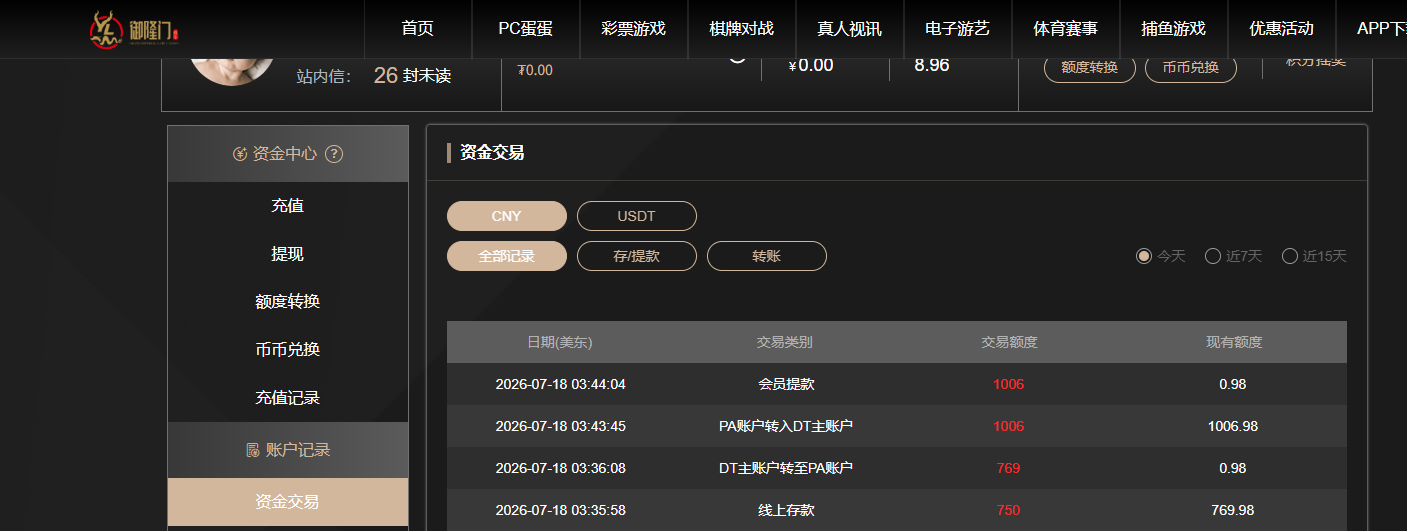Click the 现有额度 column header

pyautogui.click(x=1234, y=342)
